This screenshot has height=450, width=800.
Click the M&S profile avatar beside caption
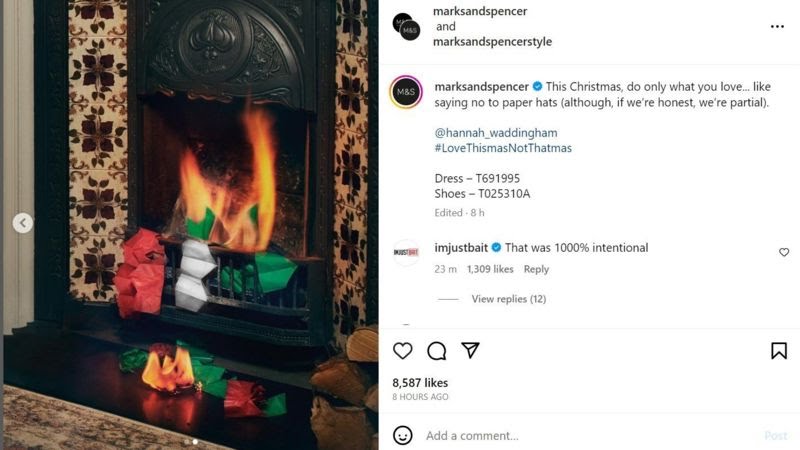coord(406,92)
